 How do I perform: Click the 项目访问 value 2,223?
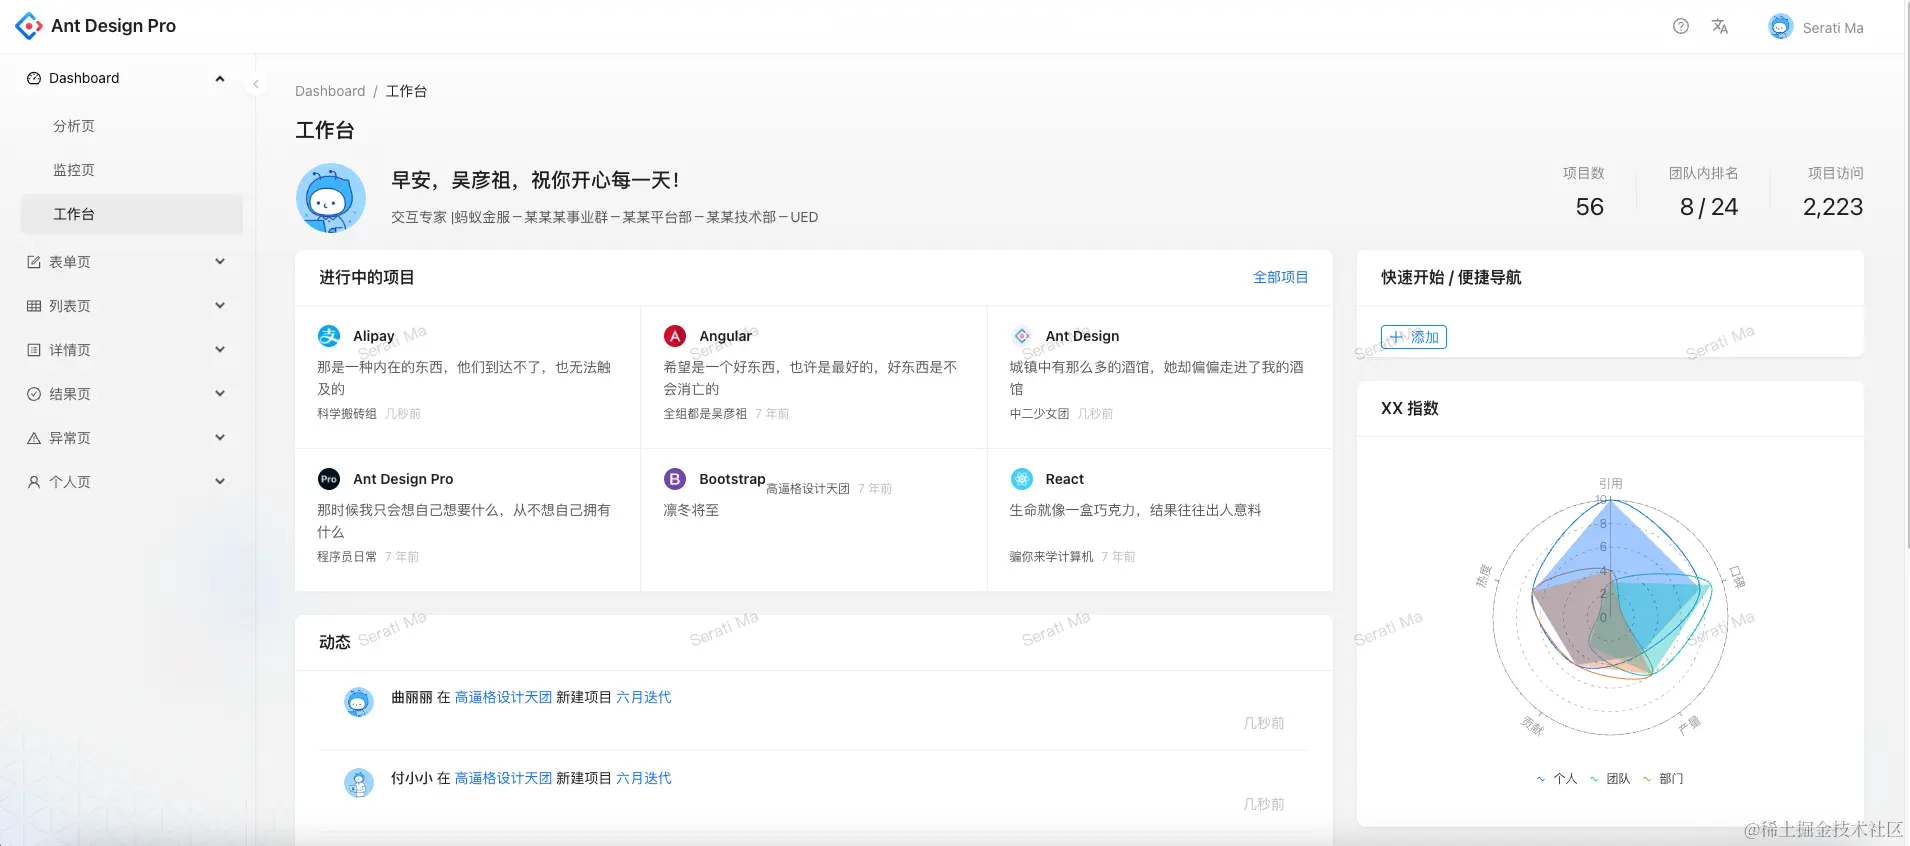(1833, 207)
